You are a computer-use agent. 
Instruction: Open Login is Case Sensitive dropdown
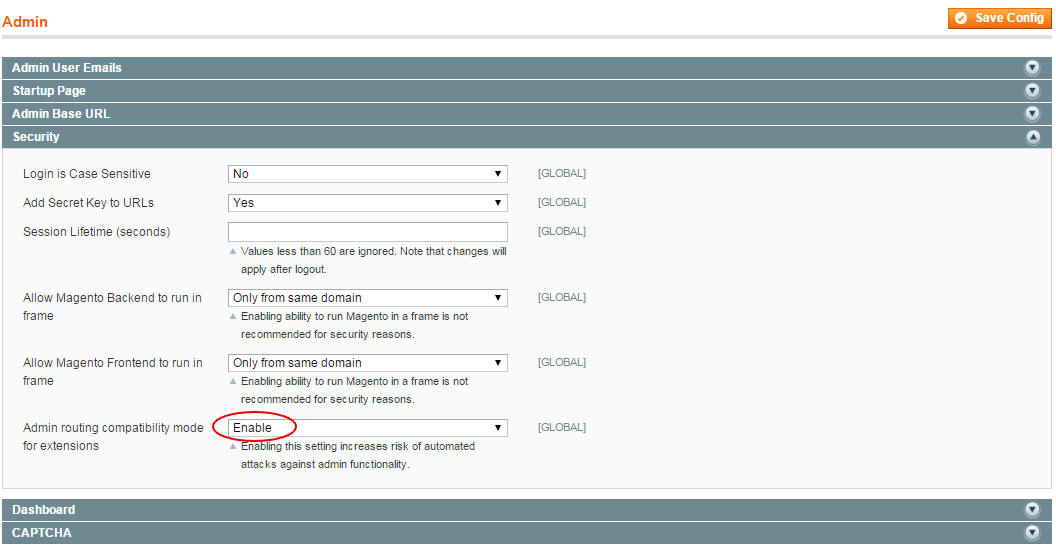(368, 174)
